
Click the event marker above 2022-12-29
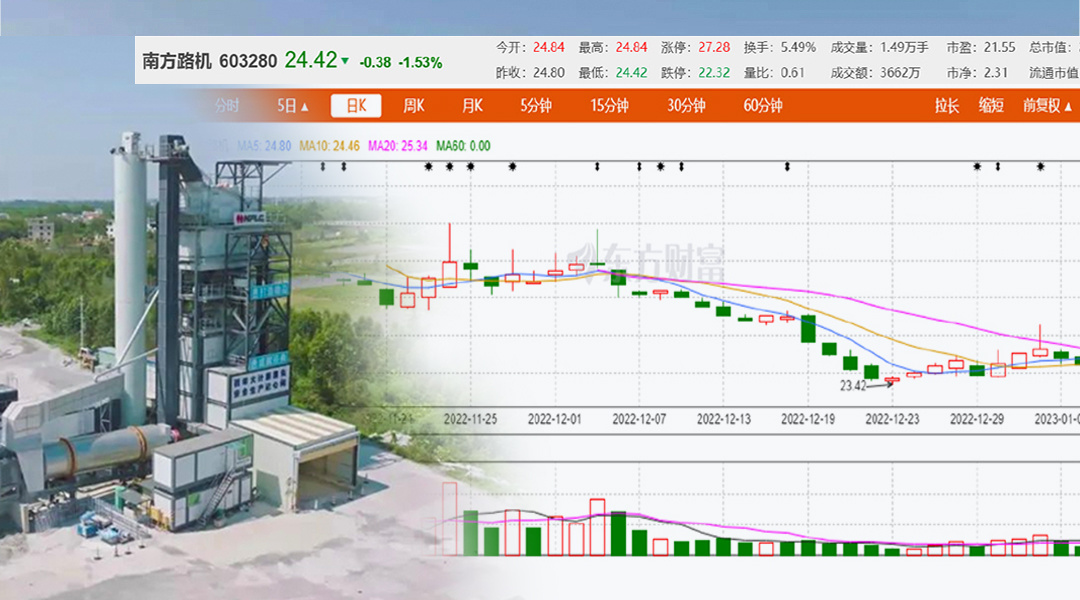click(x=977, y=167)
